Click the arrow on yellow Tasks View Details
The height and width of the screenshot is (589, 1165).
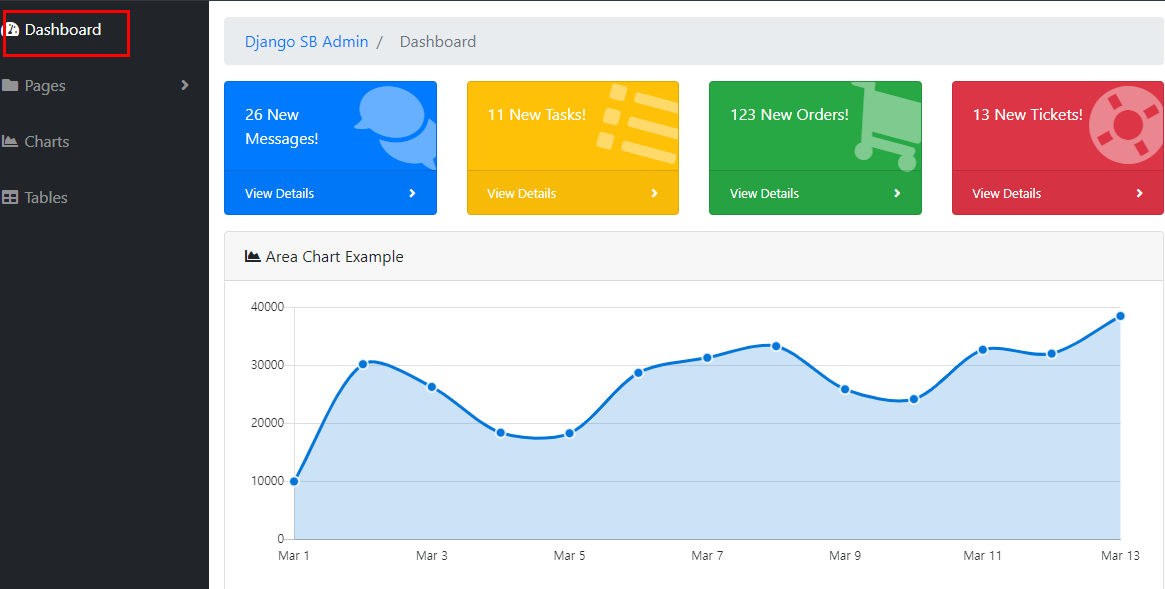click(655, 193)
